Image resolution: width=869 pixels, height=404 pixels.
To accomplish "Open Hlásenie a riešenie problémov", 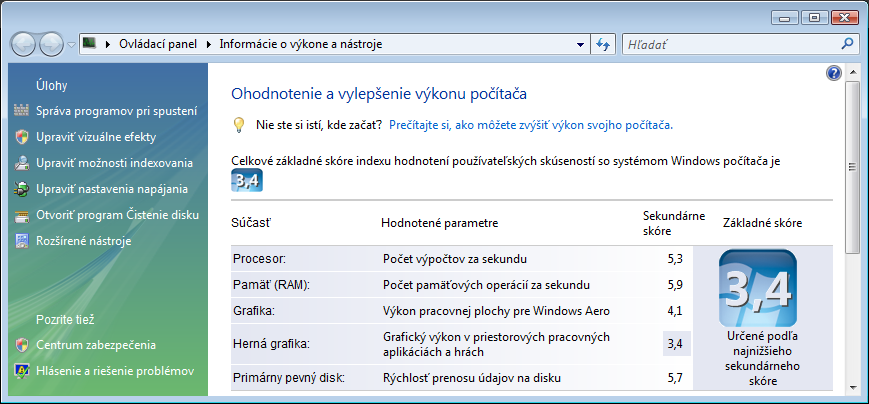I will (115, 371).
